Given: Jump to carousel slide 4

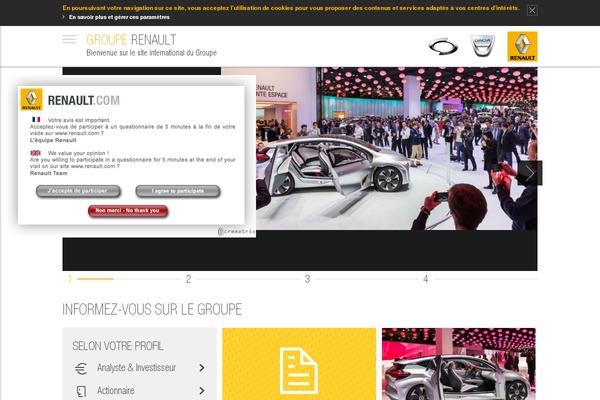Looking at the screenshot, I should click(x=426, y=279).
